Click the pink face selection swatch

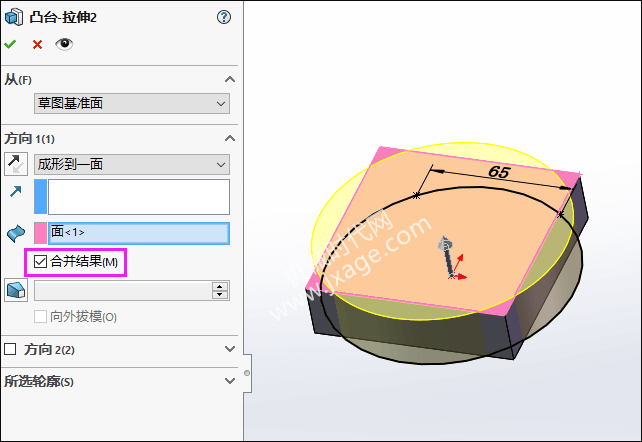tap(41, 233)
